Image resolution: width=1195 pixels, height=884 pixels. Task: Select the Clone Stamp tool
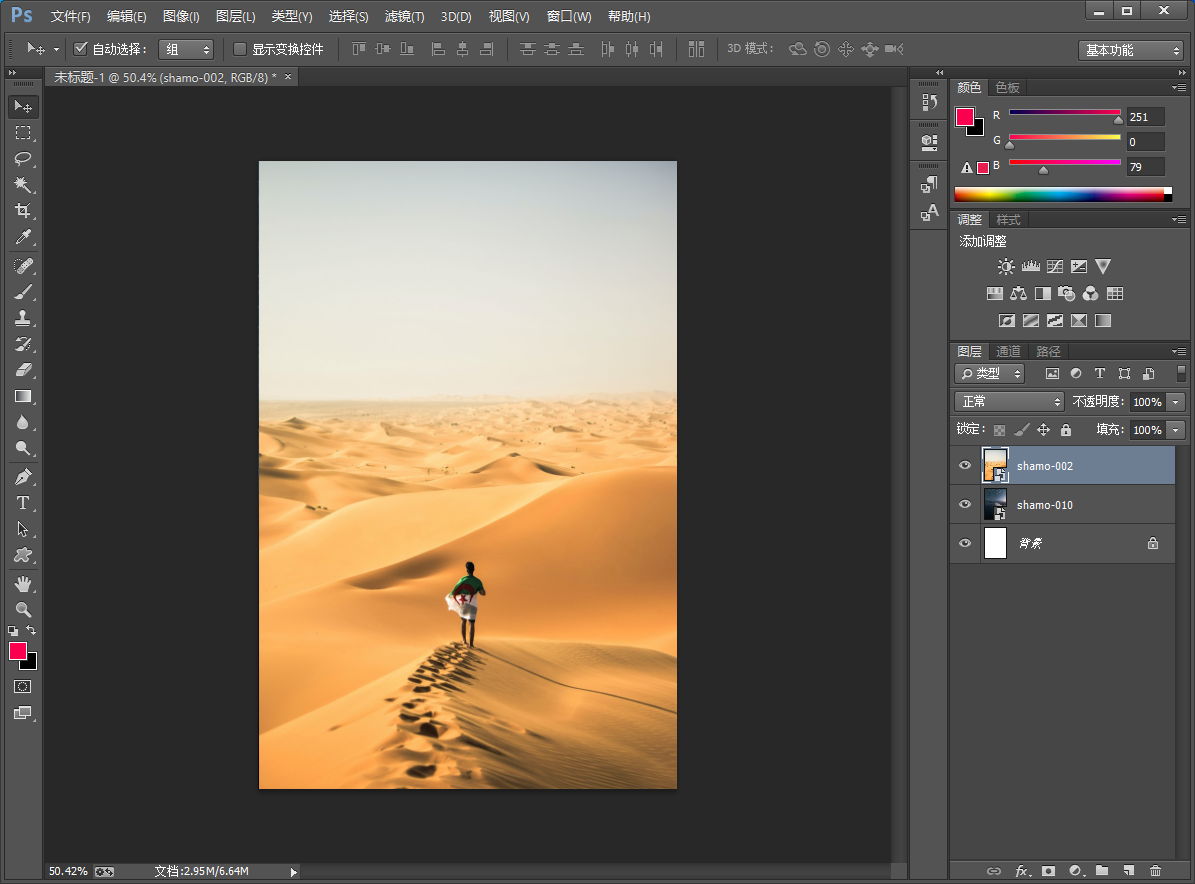click(x=23, y=318)
